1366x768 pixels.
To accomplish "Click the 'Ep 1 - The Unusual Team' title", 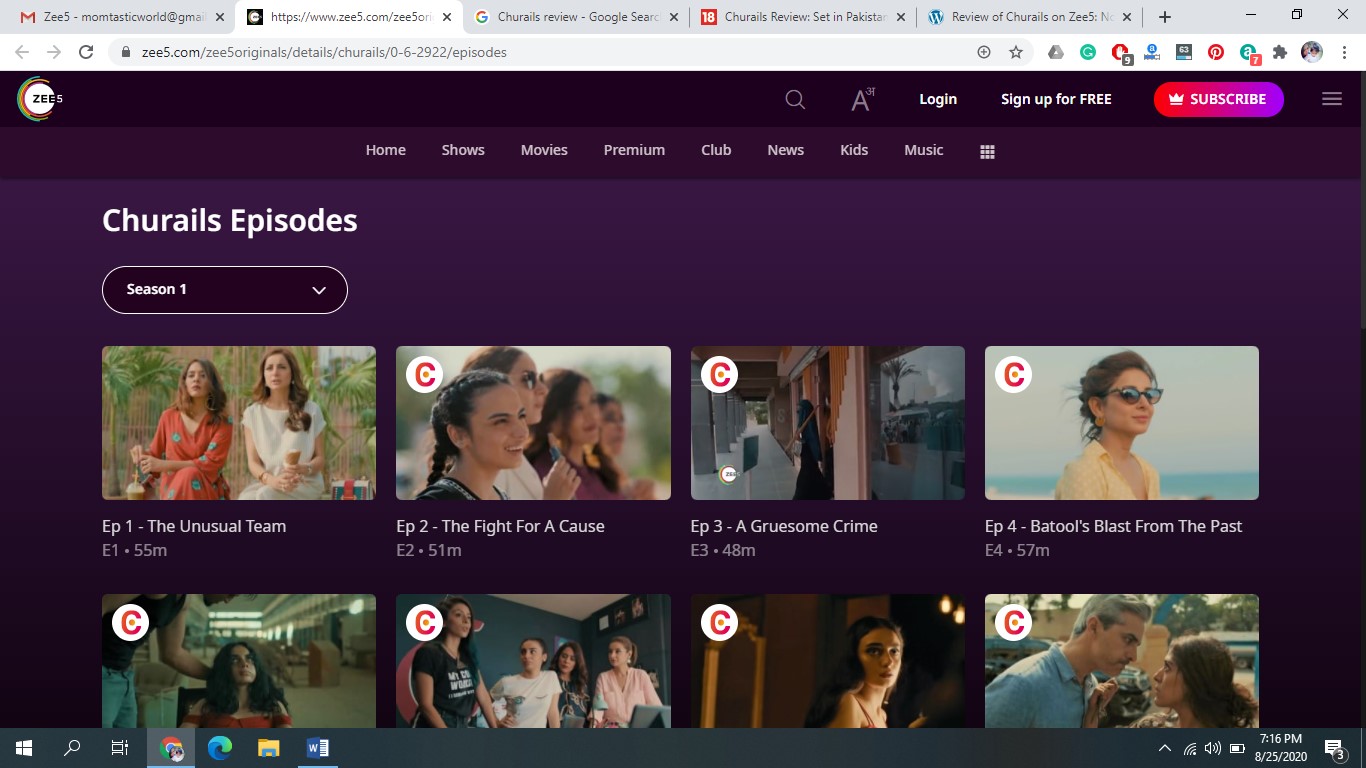I will pyautogui.click(x=194, y=526).
